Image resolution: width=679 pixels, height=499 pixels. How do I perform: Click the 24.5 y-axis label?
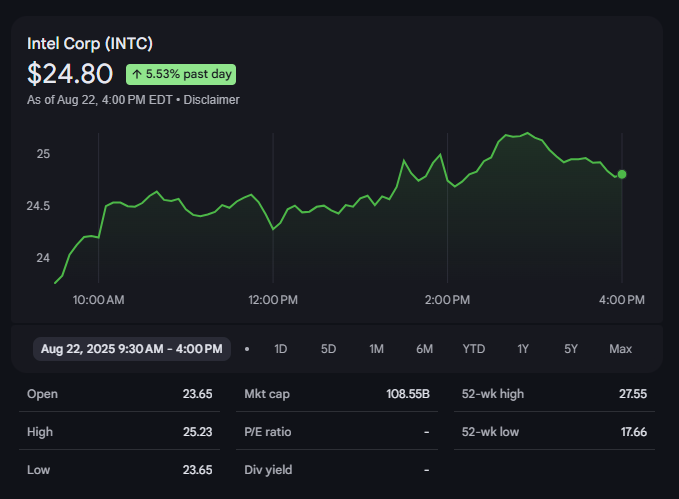(38, 206)
